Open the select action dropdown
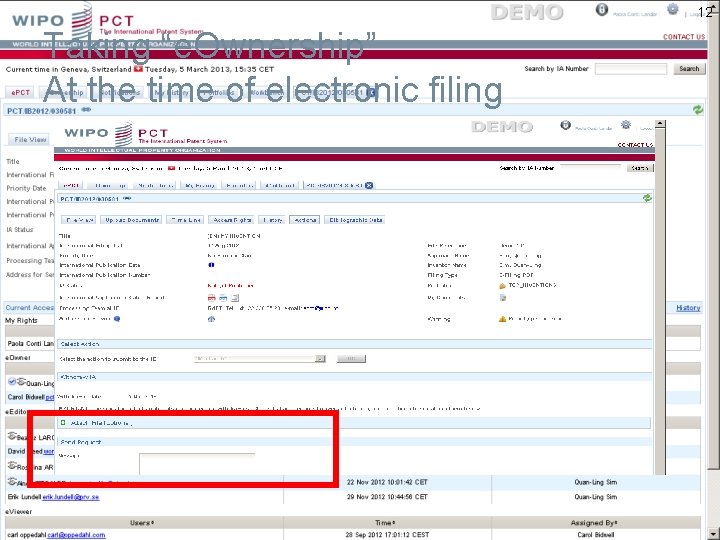720x540 pixels. [259, 359]
